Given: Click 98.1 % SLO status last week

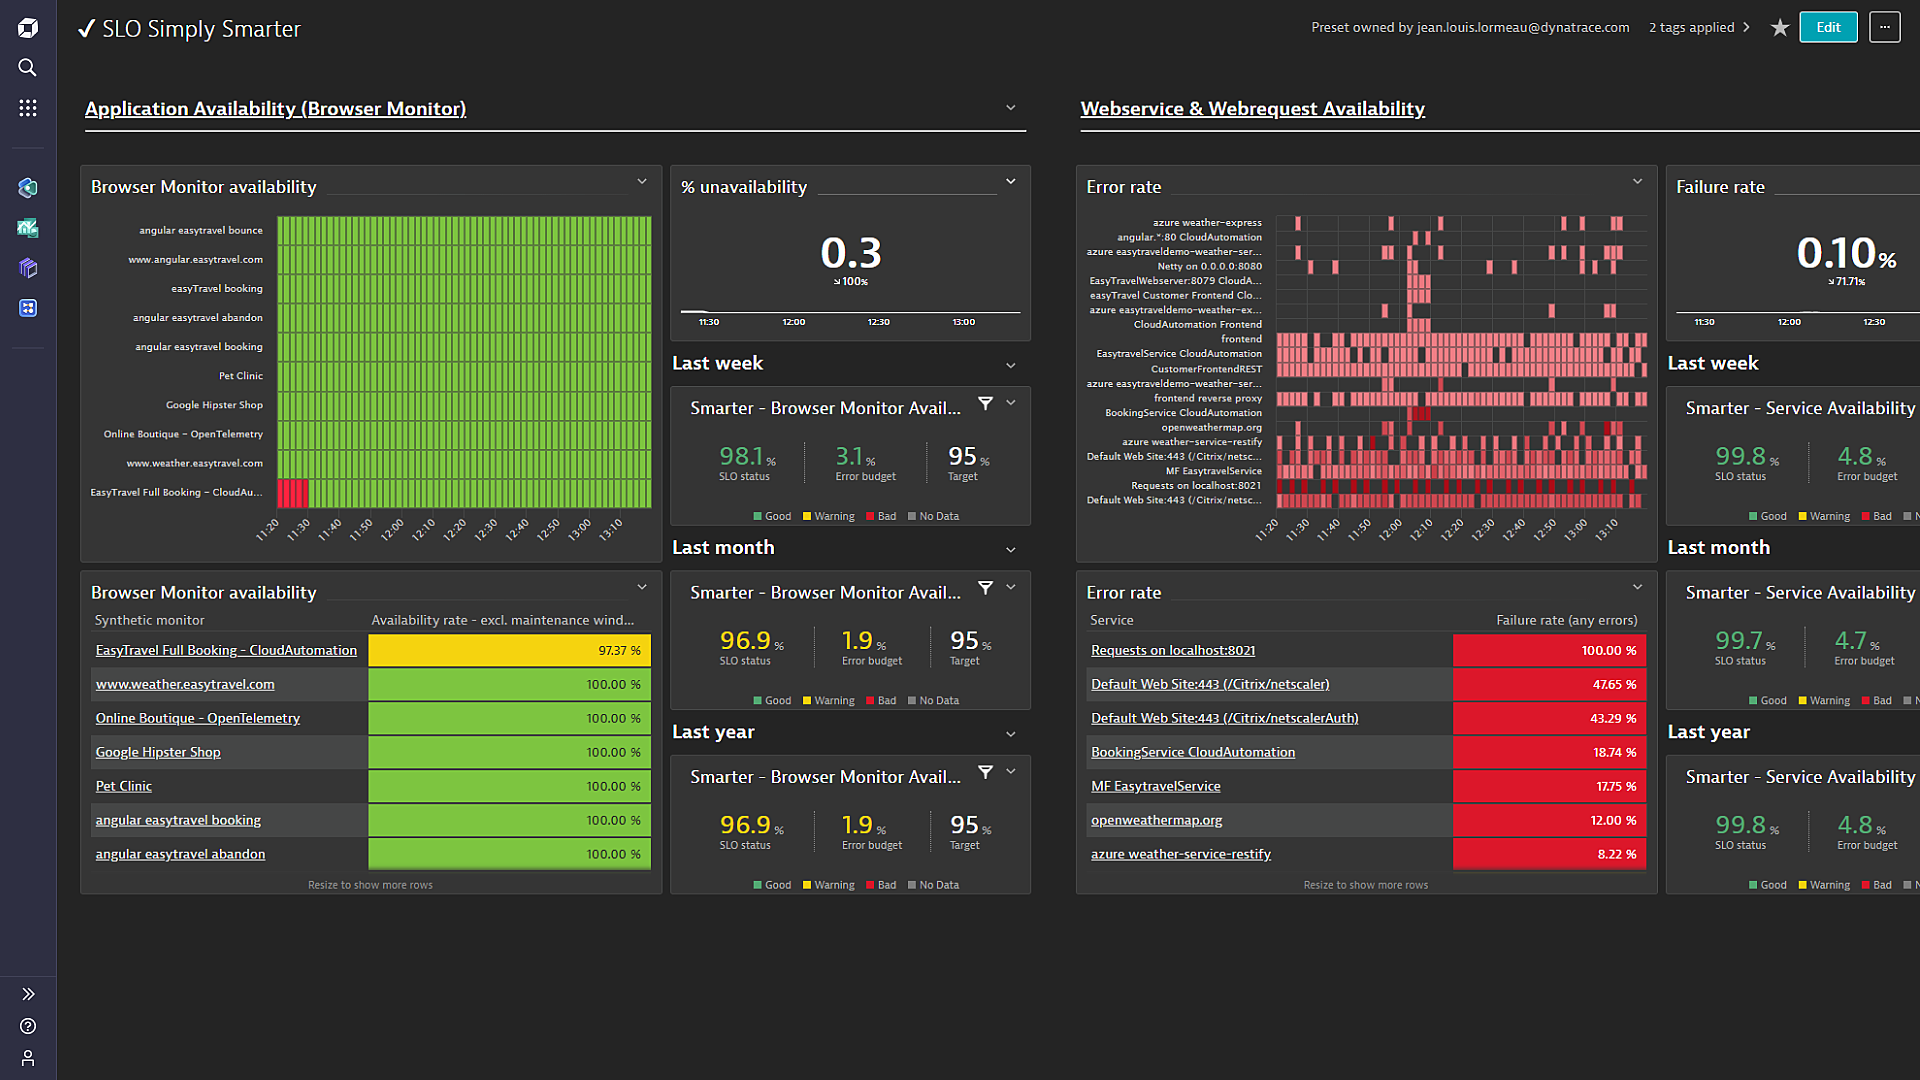Looking at the screenshot, I should 747,457.
